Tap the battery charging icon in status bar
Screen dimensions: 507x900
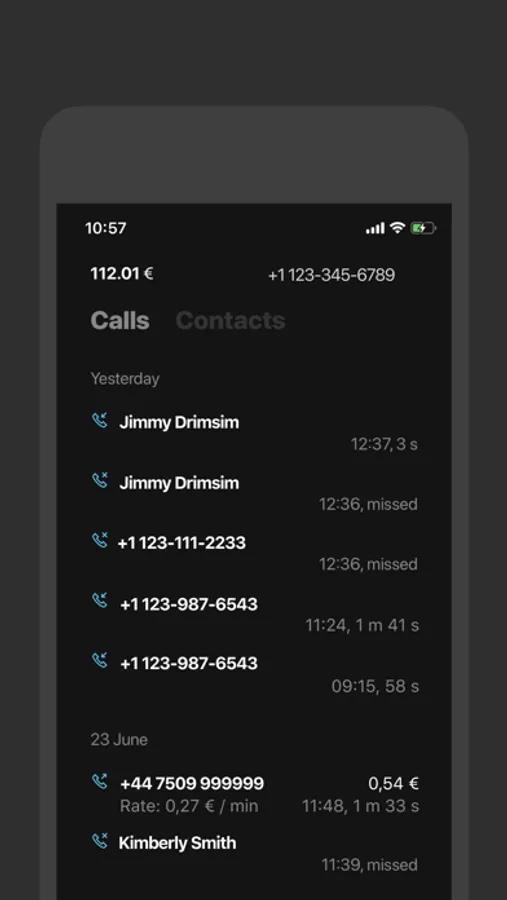pyautogui.click(x=423, y=228)
